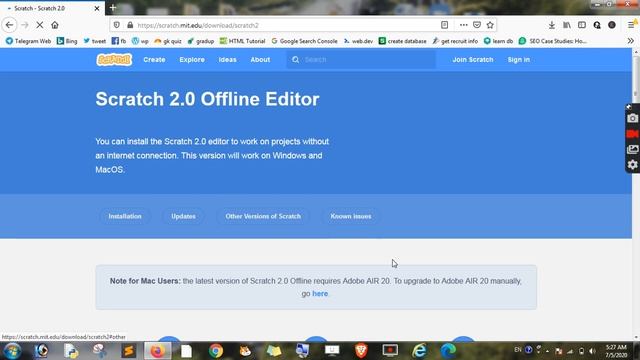The height and width of the screenshot is (360, 640).
Task: Open the Firefox downloads arrow icon
Action: click(x=551, y=25)
